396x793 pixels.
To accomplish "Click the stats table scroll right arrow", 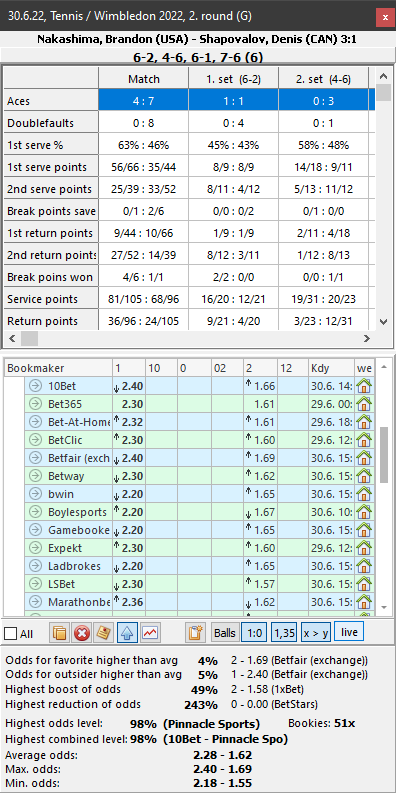I will coord(367,338).
